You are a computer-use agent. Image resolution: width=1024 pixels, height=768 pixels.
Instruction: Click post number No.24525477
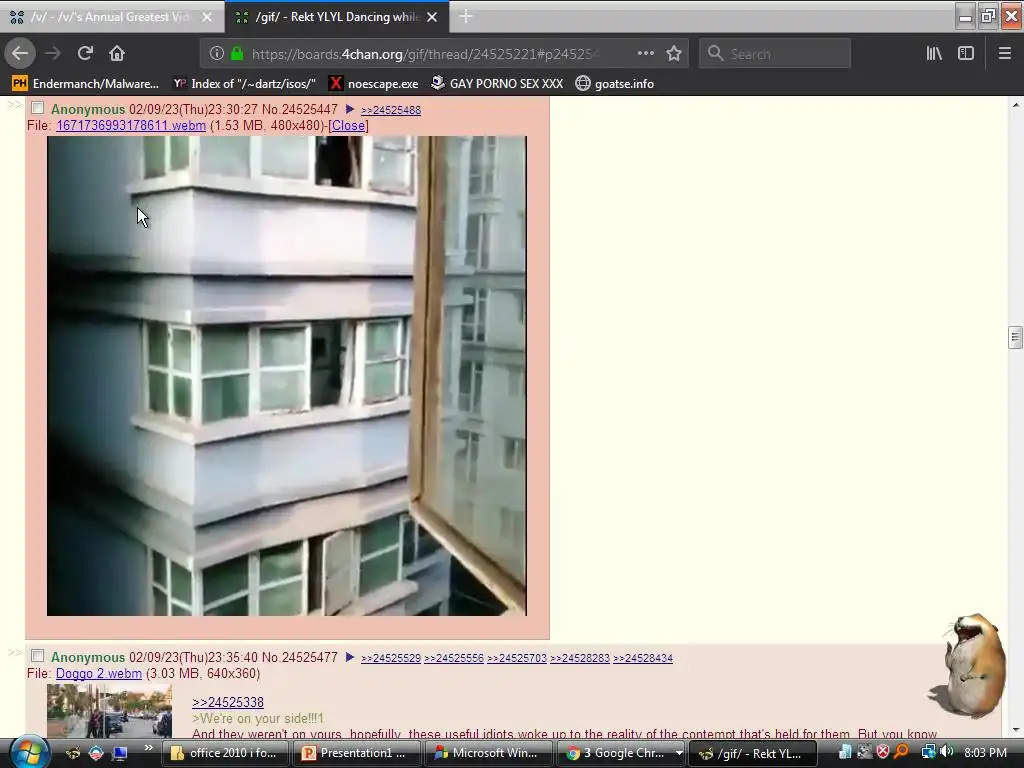(x=309, y=657)
